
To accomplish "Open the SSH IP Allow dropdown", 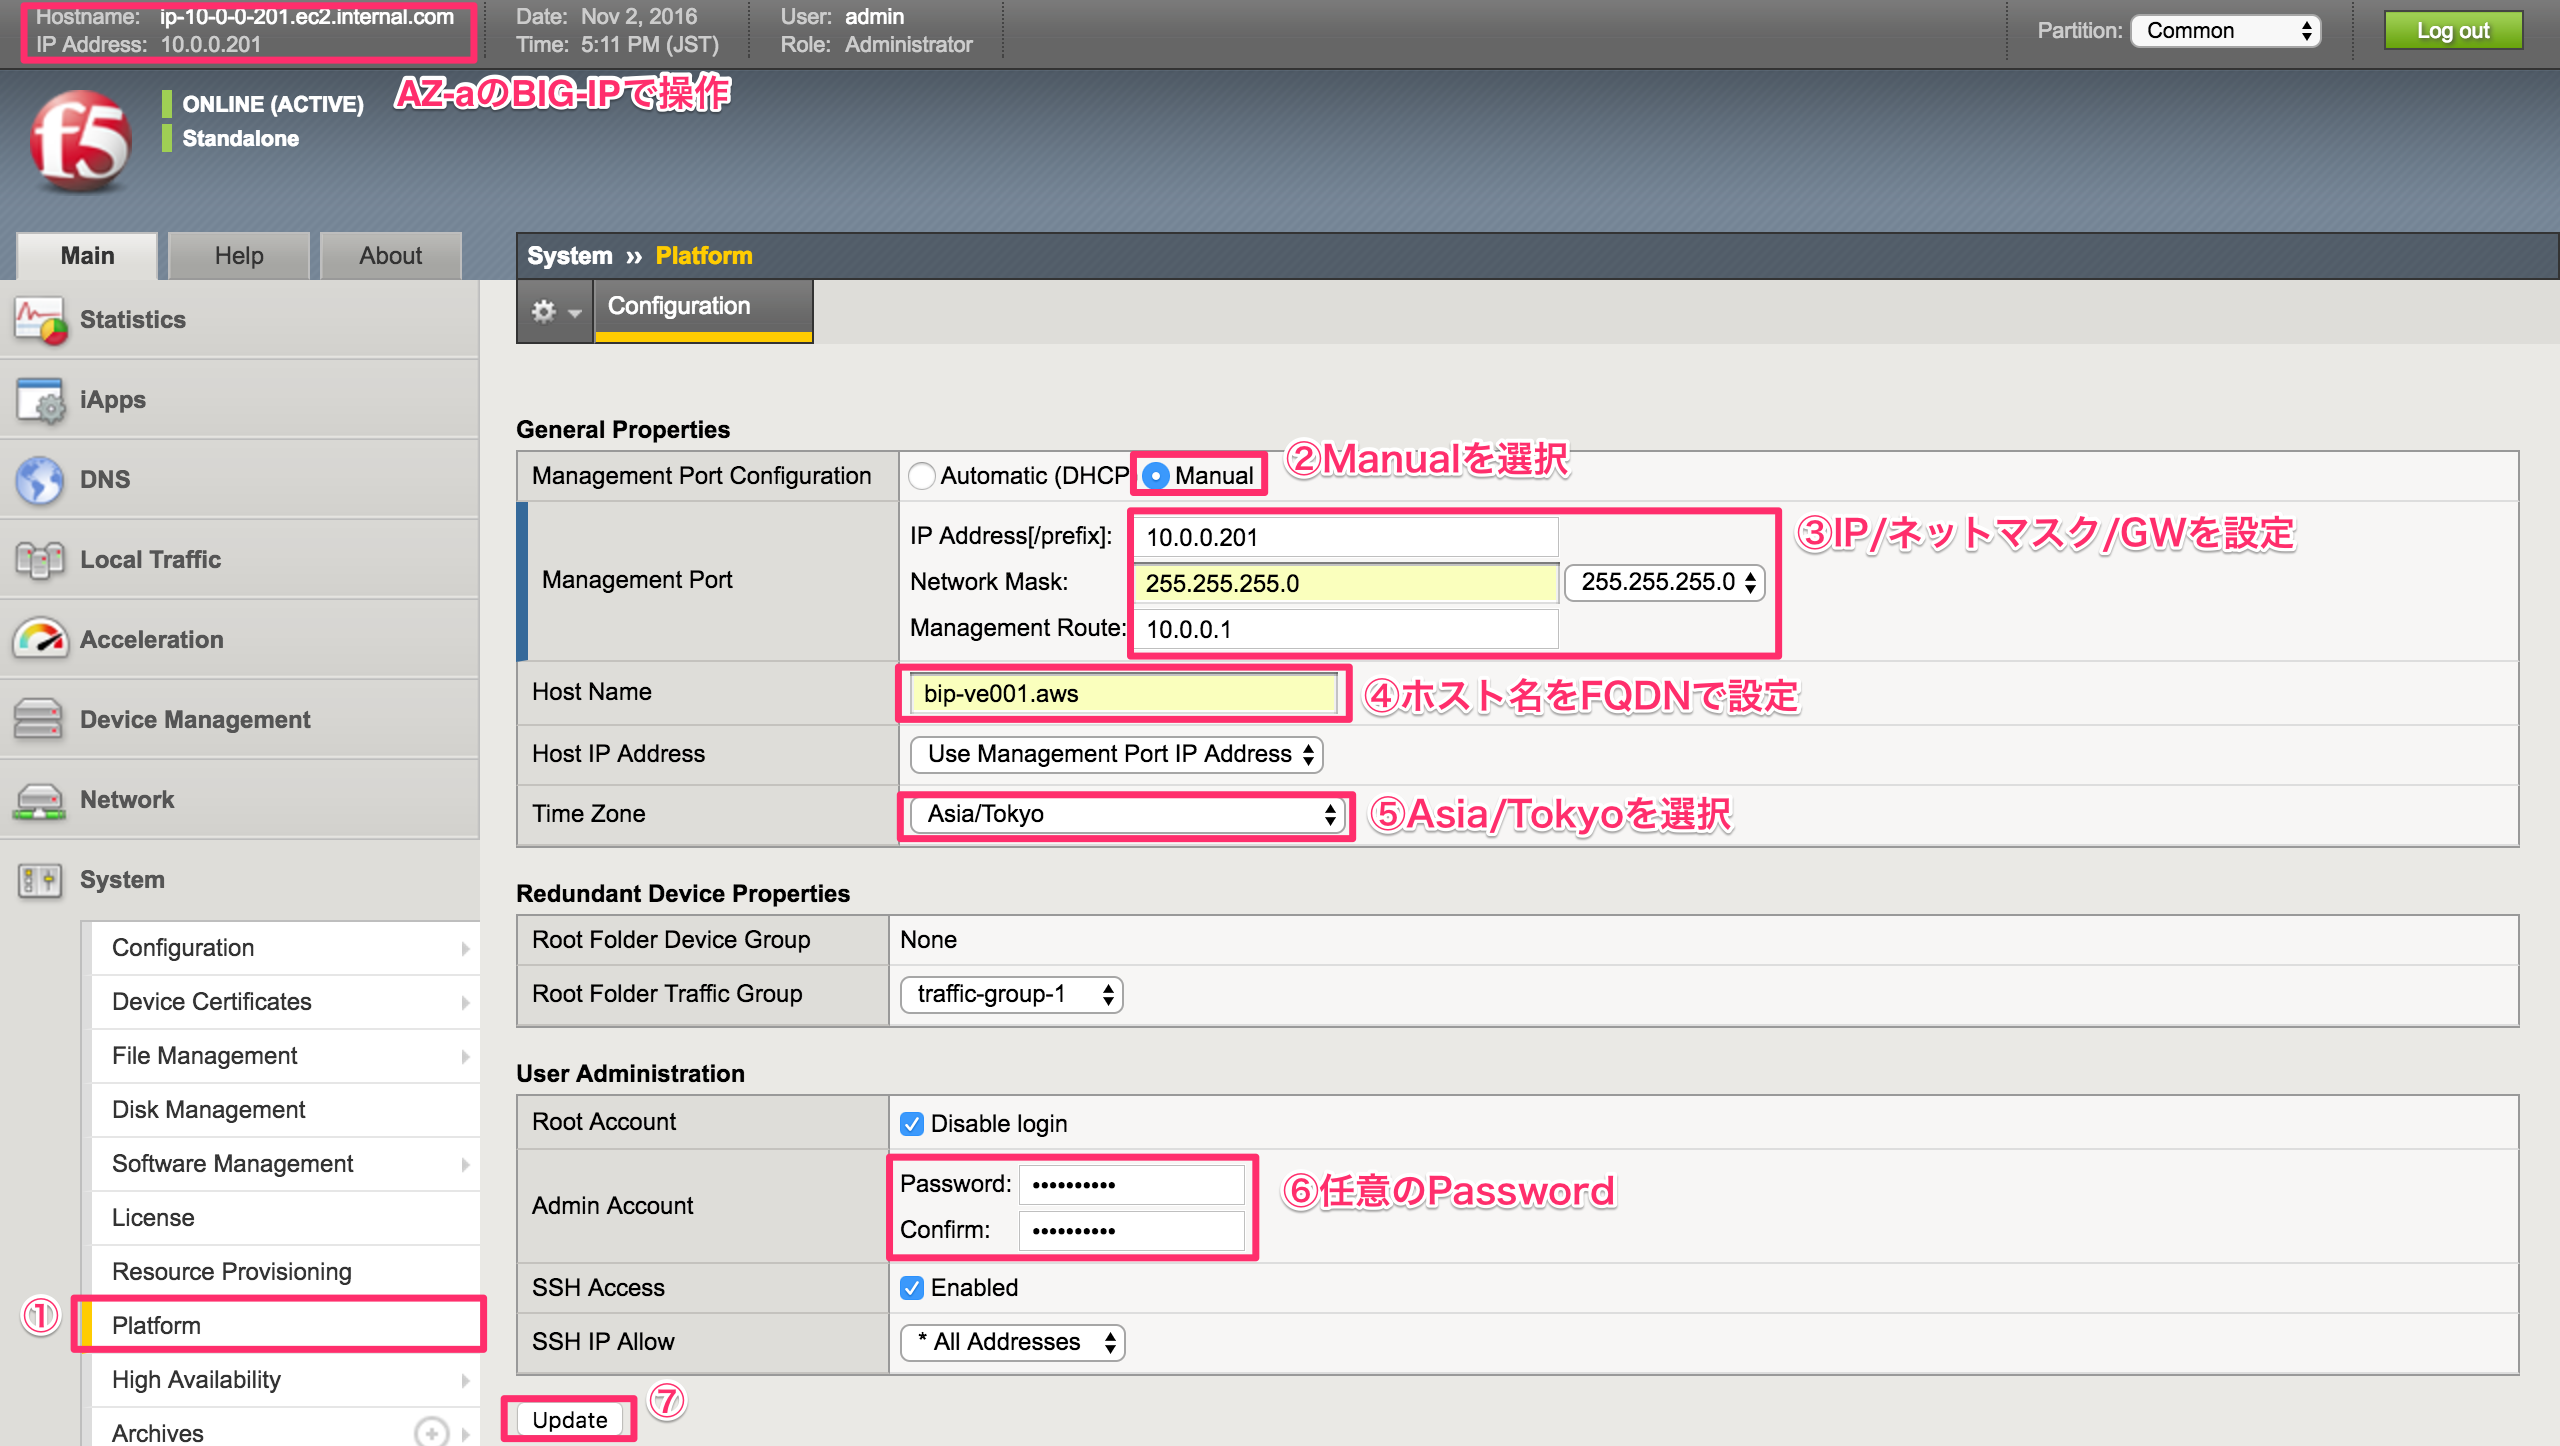I will point(1012,1341).
